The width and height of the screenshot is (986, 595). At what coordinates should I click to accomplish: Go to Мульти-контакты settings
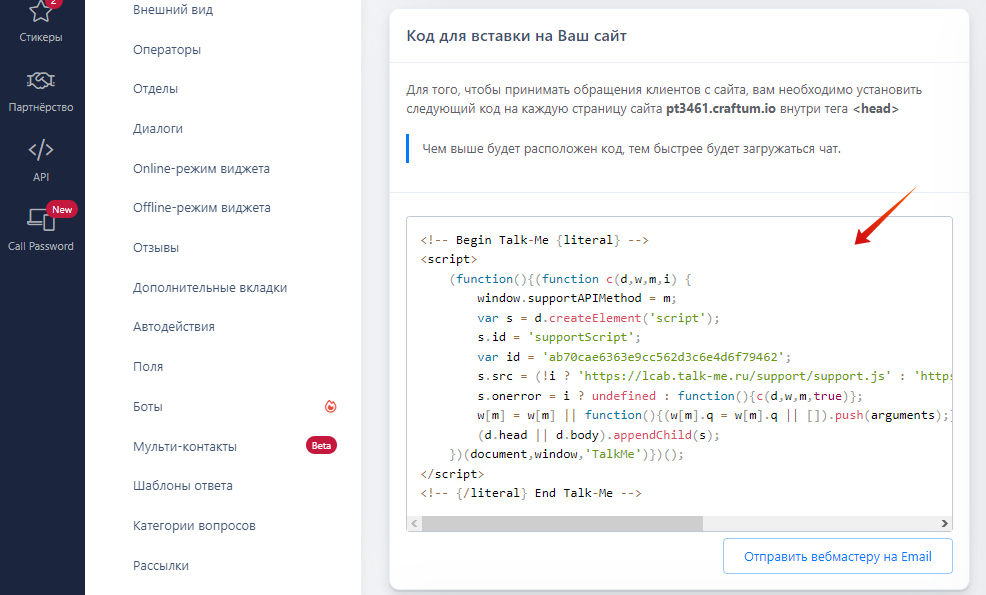(x=185, y=447)
